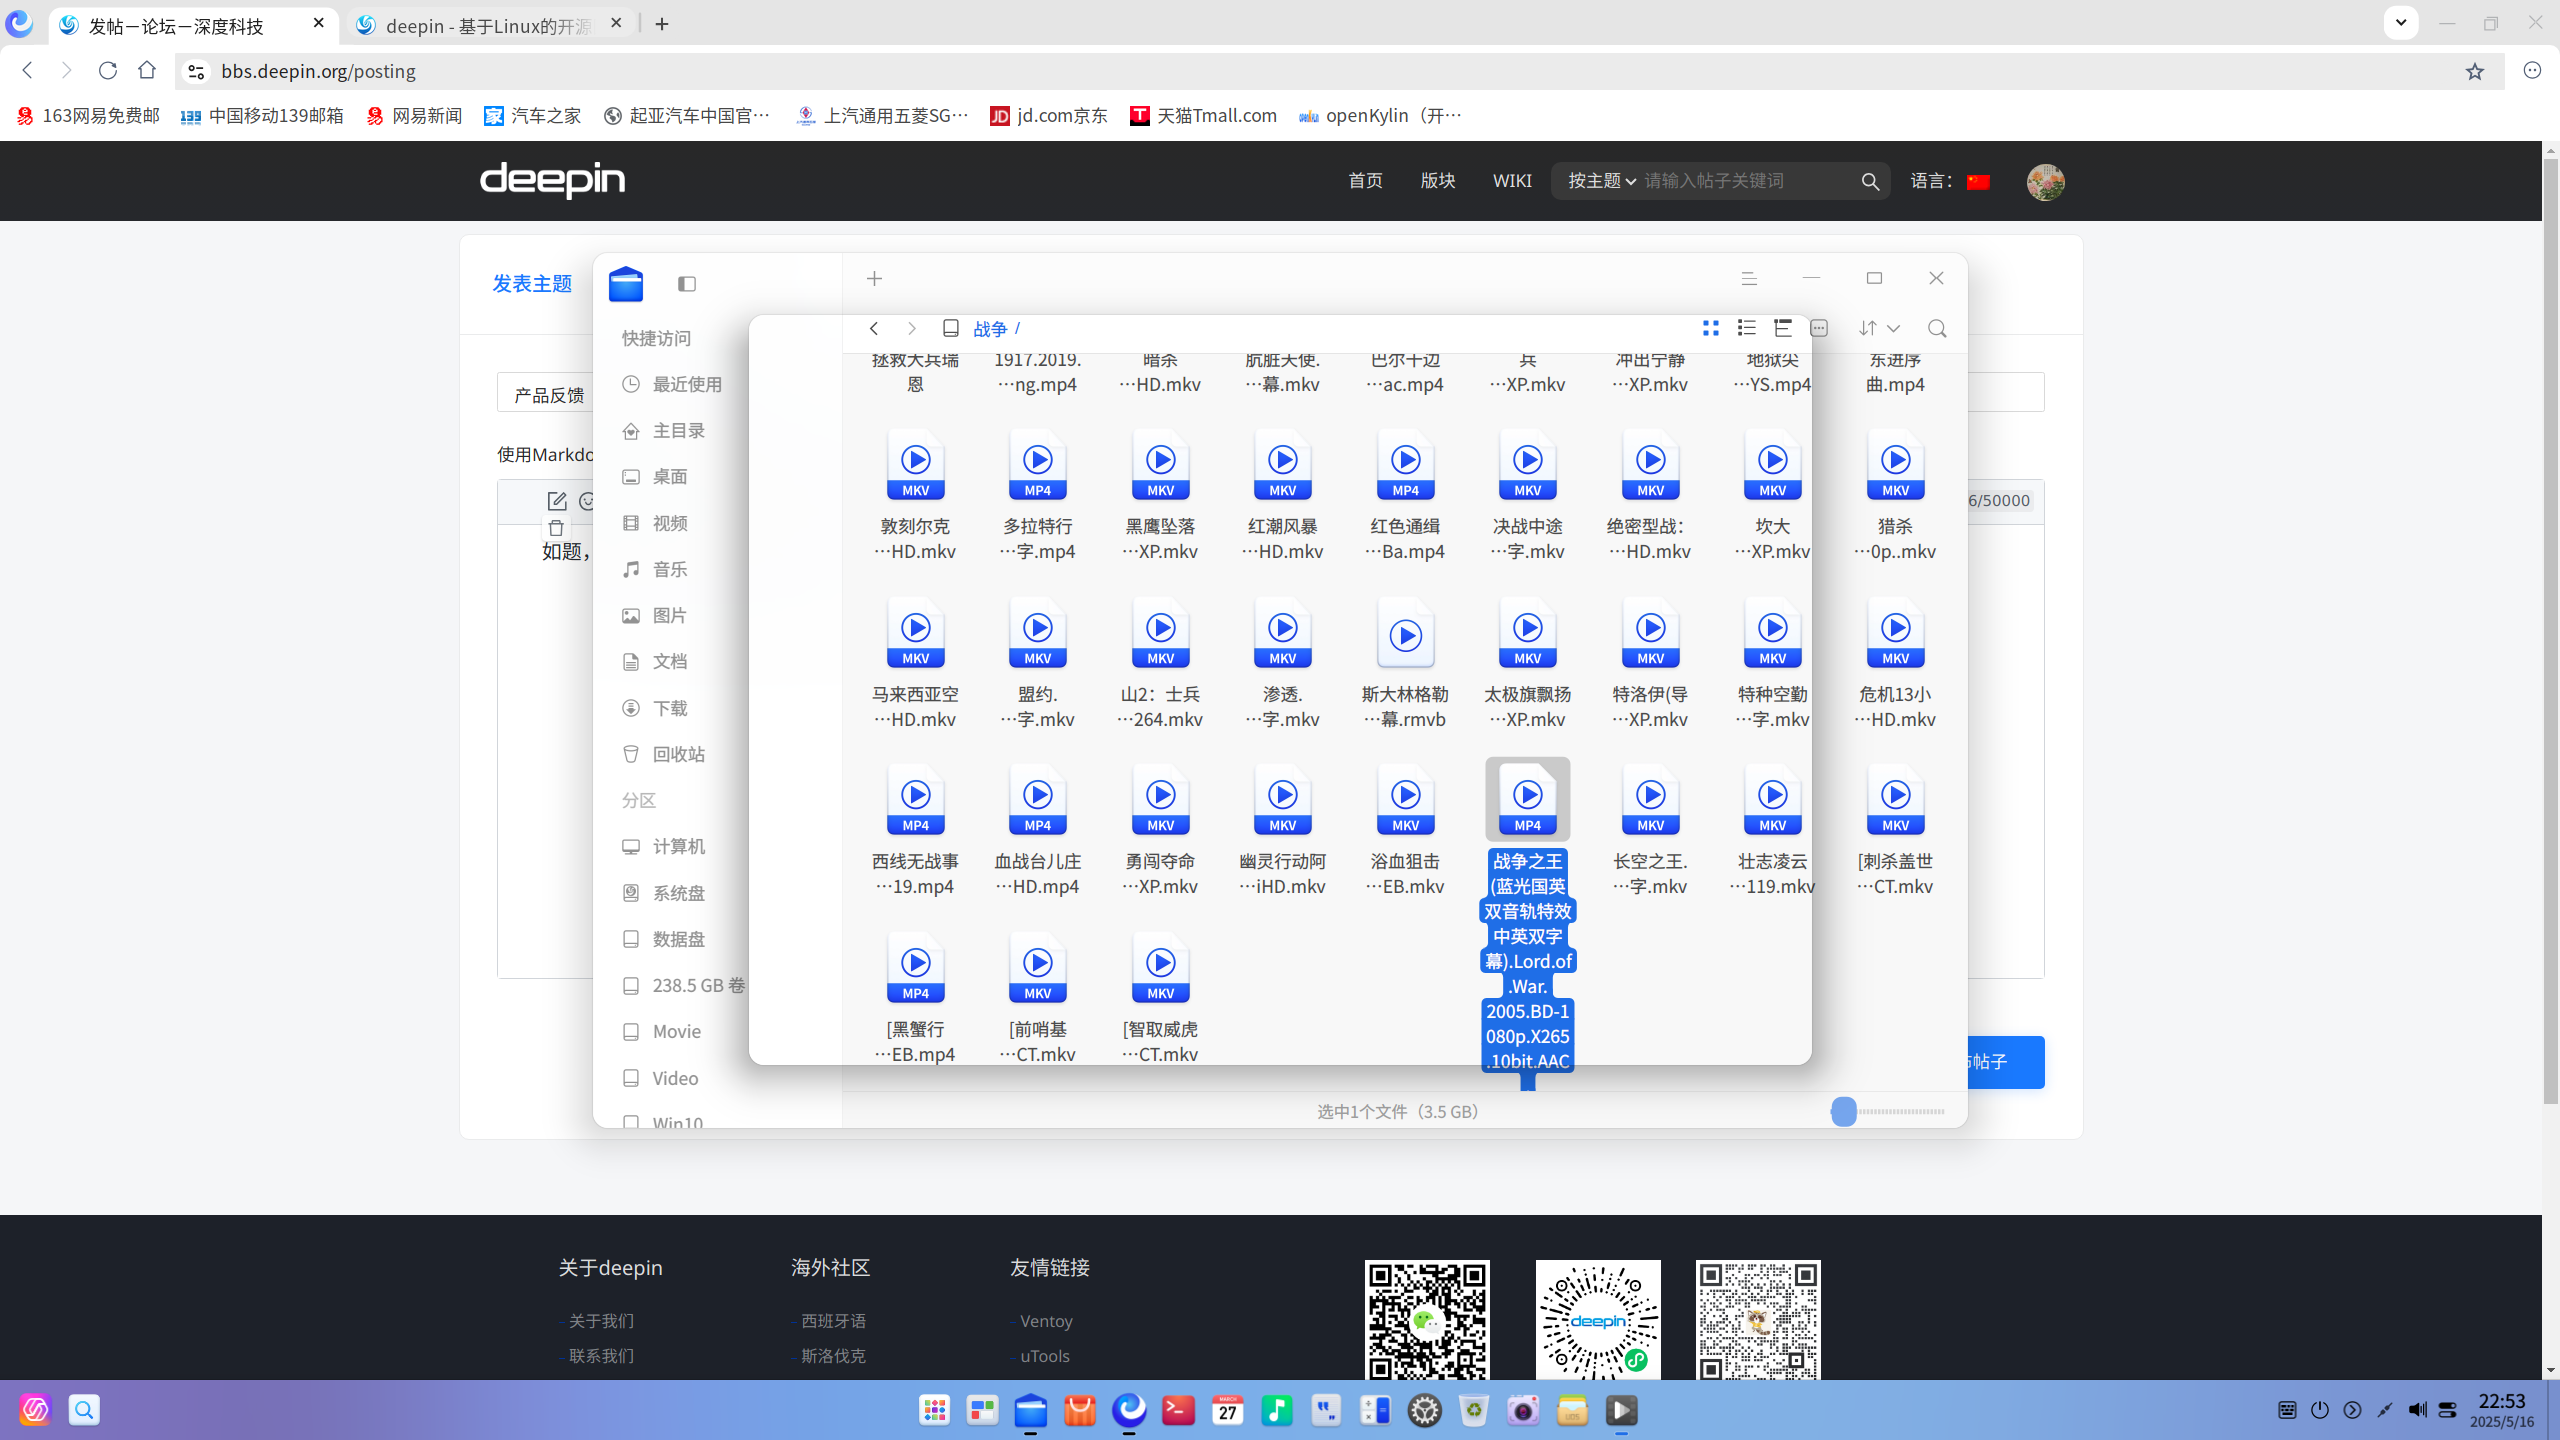The width and height of the screenshot is (2560, 1440).
Task: Toggle file manager sidebar panel
Action: point(687,284)
